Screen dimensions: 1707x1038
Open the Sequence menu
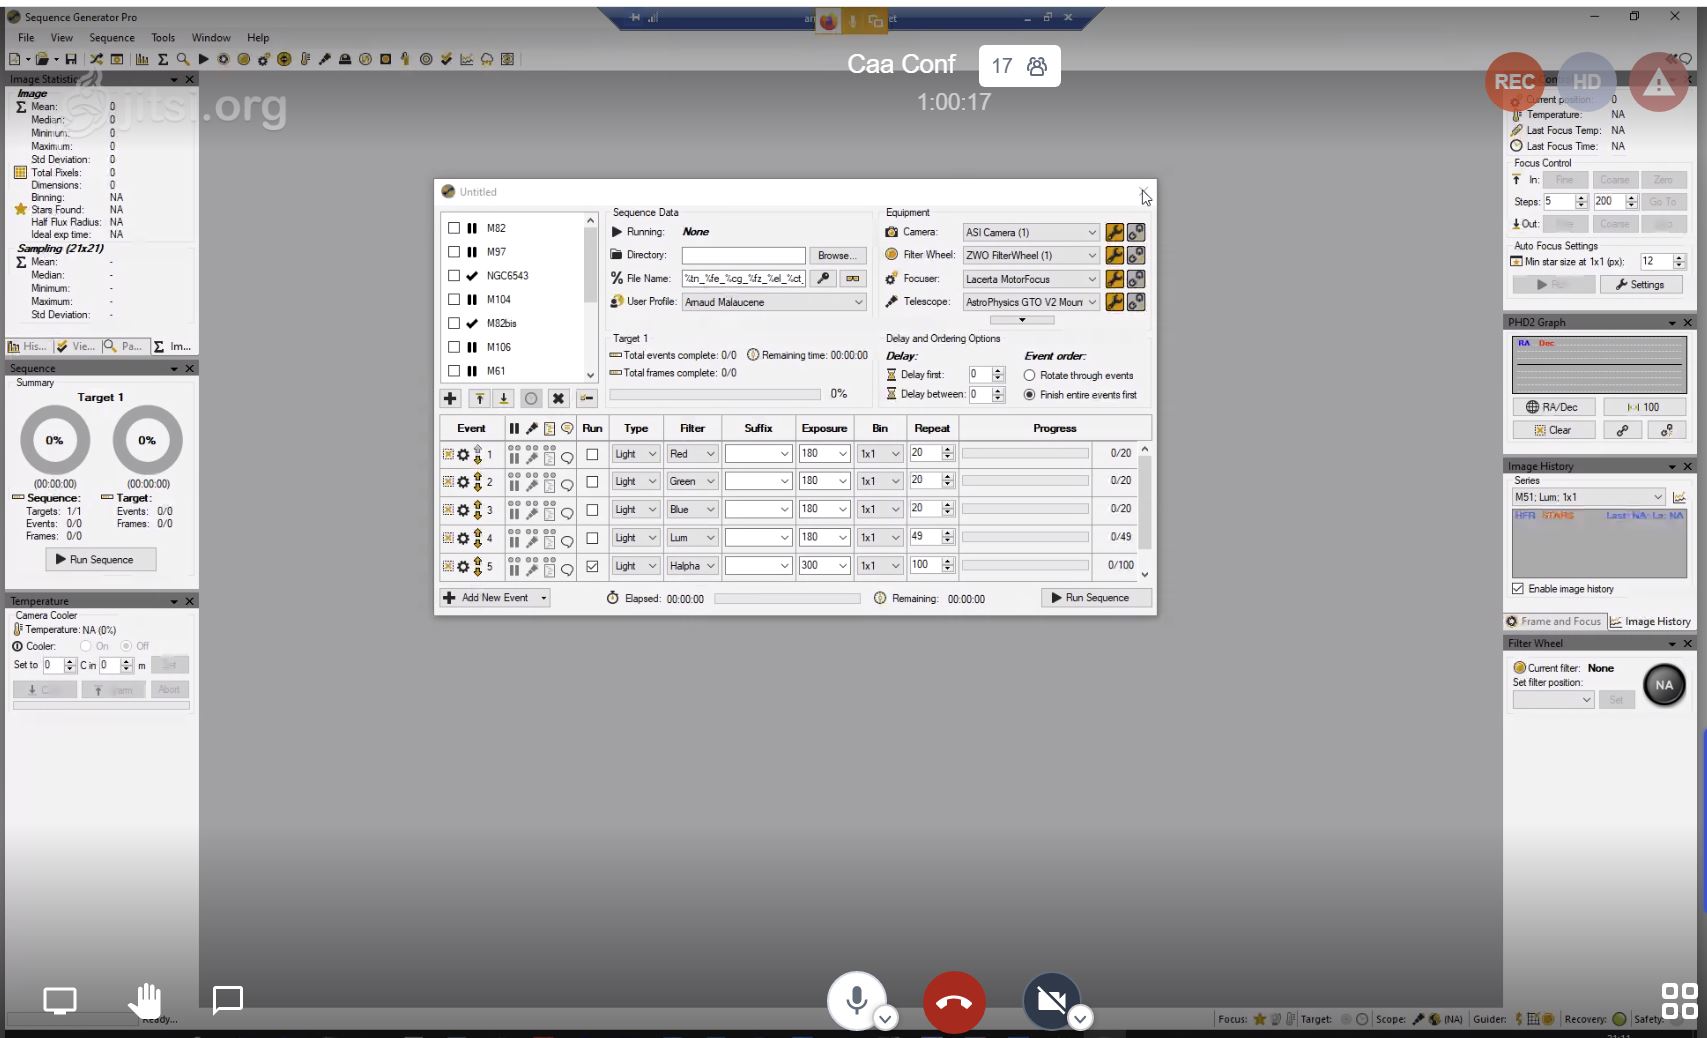[x=112, y=38]
